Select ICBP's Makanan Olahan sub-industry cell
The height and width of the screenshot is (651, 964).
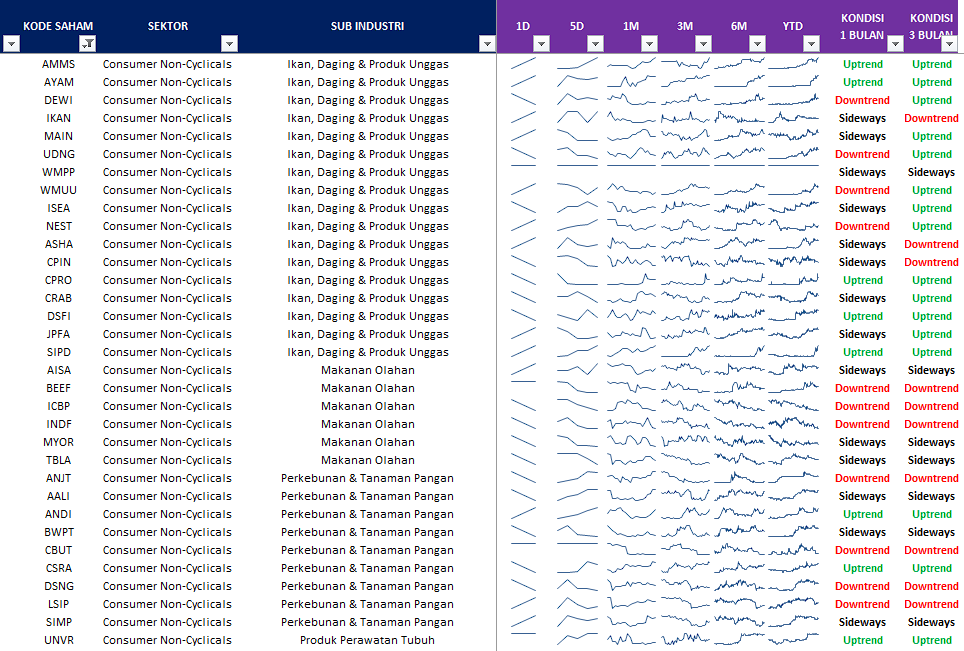[368, 406]
